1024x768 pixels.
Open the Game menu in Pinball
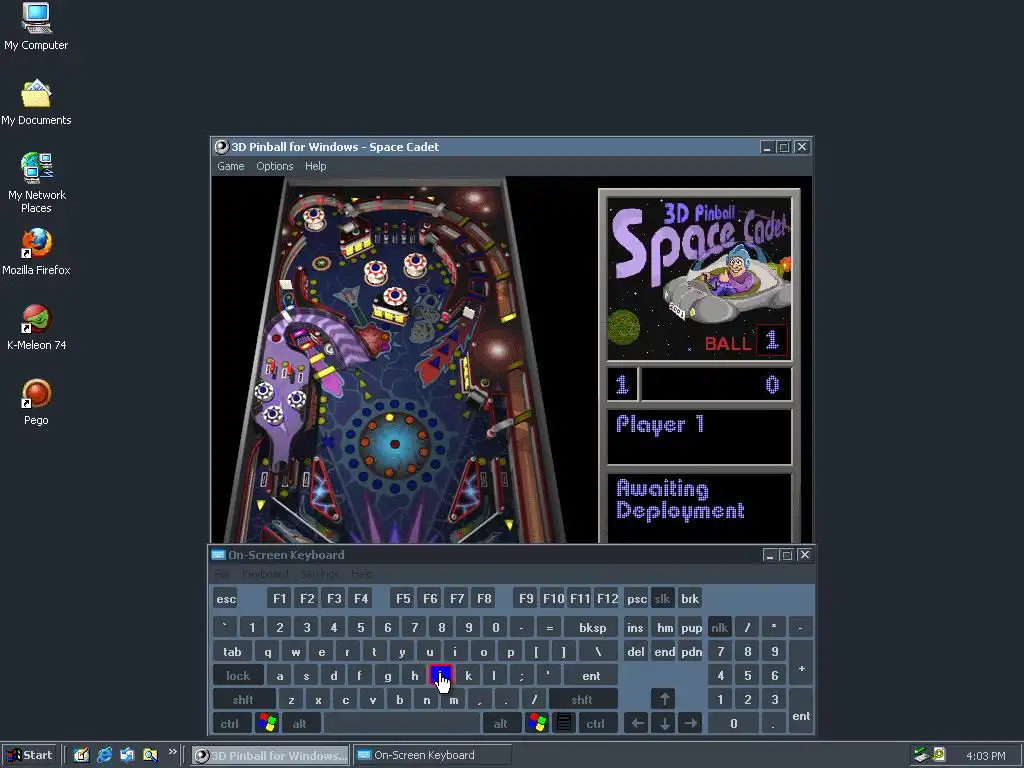tap(231, 166)
